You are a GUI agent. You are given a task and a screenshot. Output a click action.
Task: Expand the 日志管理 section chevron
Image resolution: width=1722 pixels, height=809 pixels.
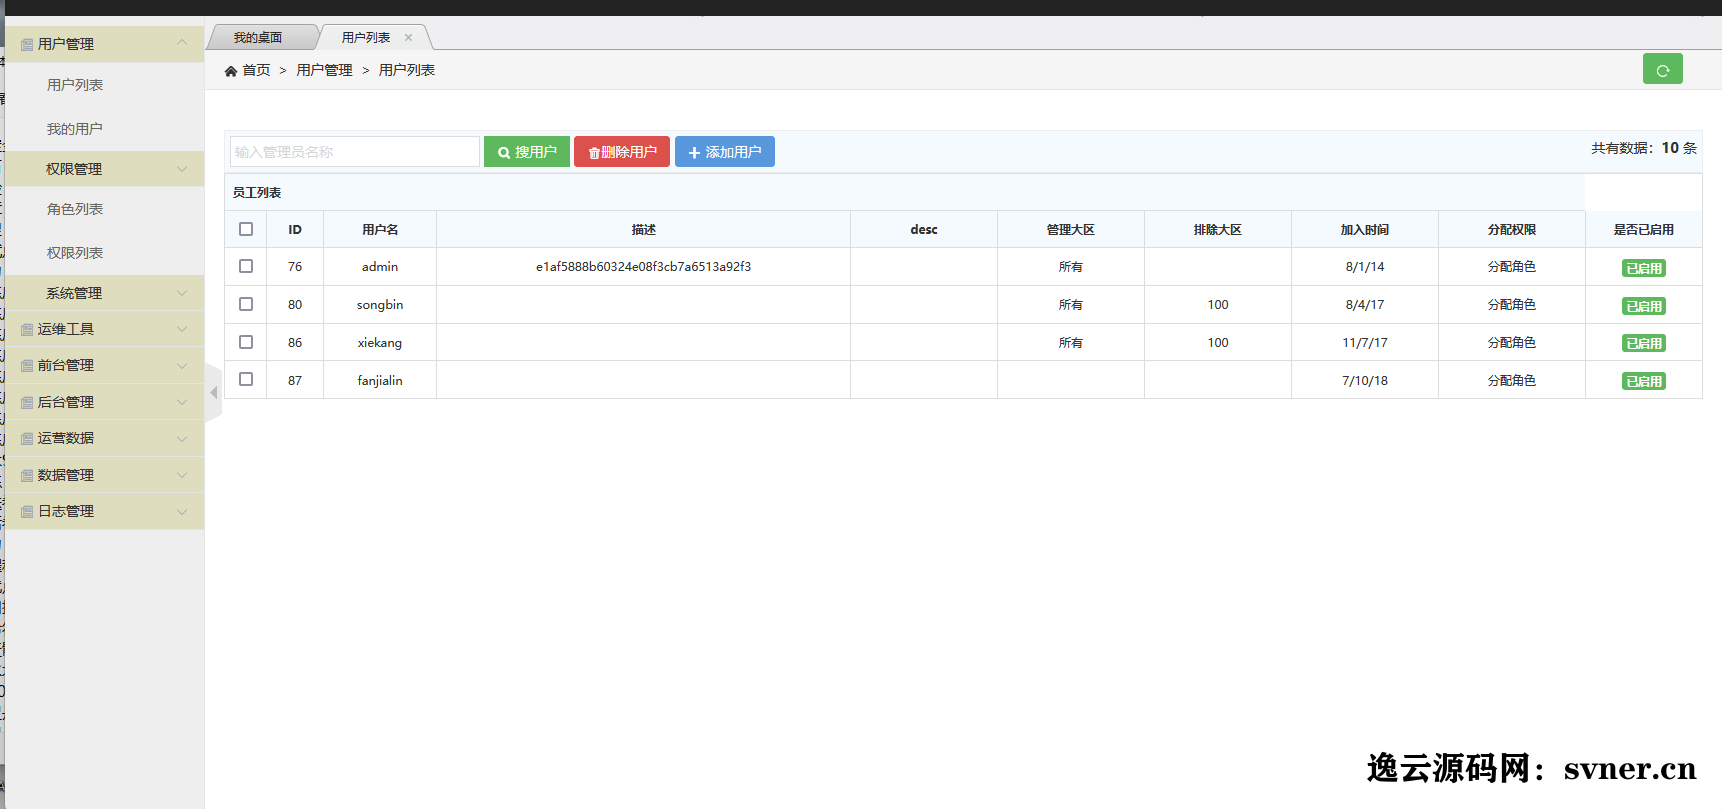point(182,511)
